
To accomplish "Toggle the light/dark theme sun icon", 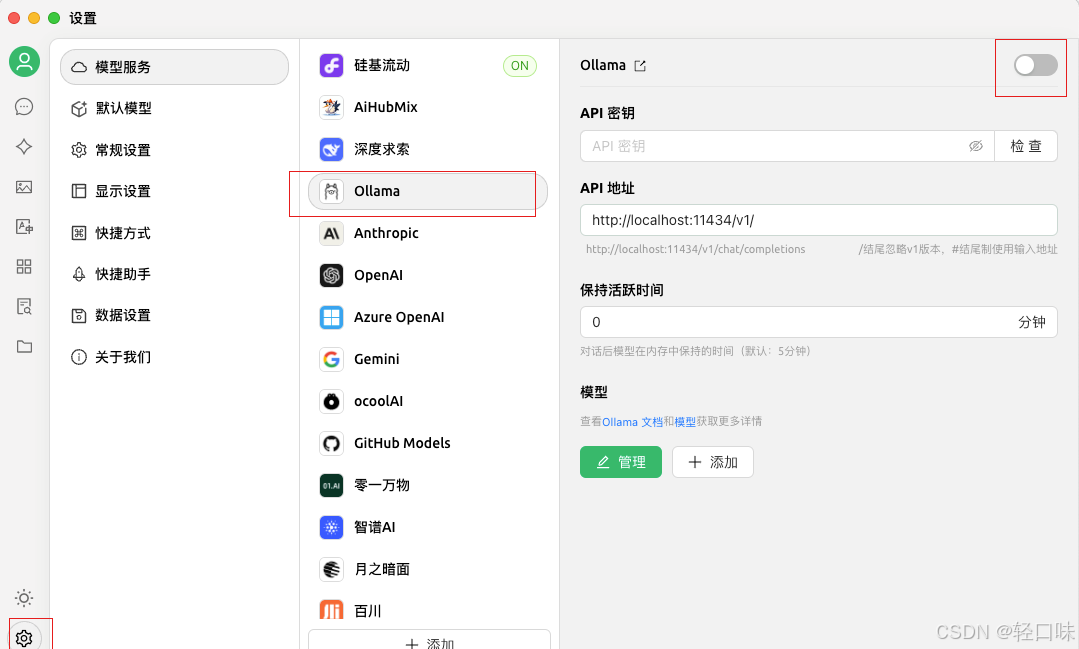I will pos(24,597).
